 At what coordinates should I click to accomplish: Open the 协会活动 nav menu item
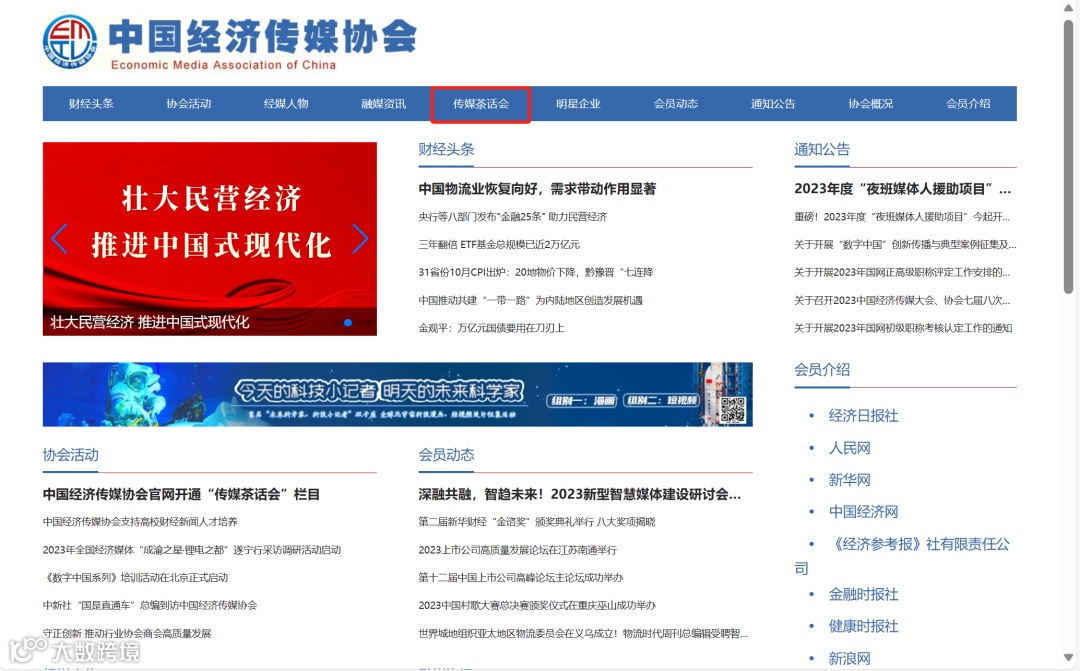[189, 104]
